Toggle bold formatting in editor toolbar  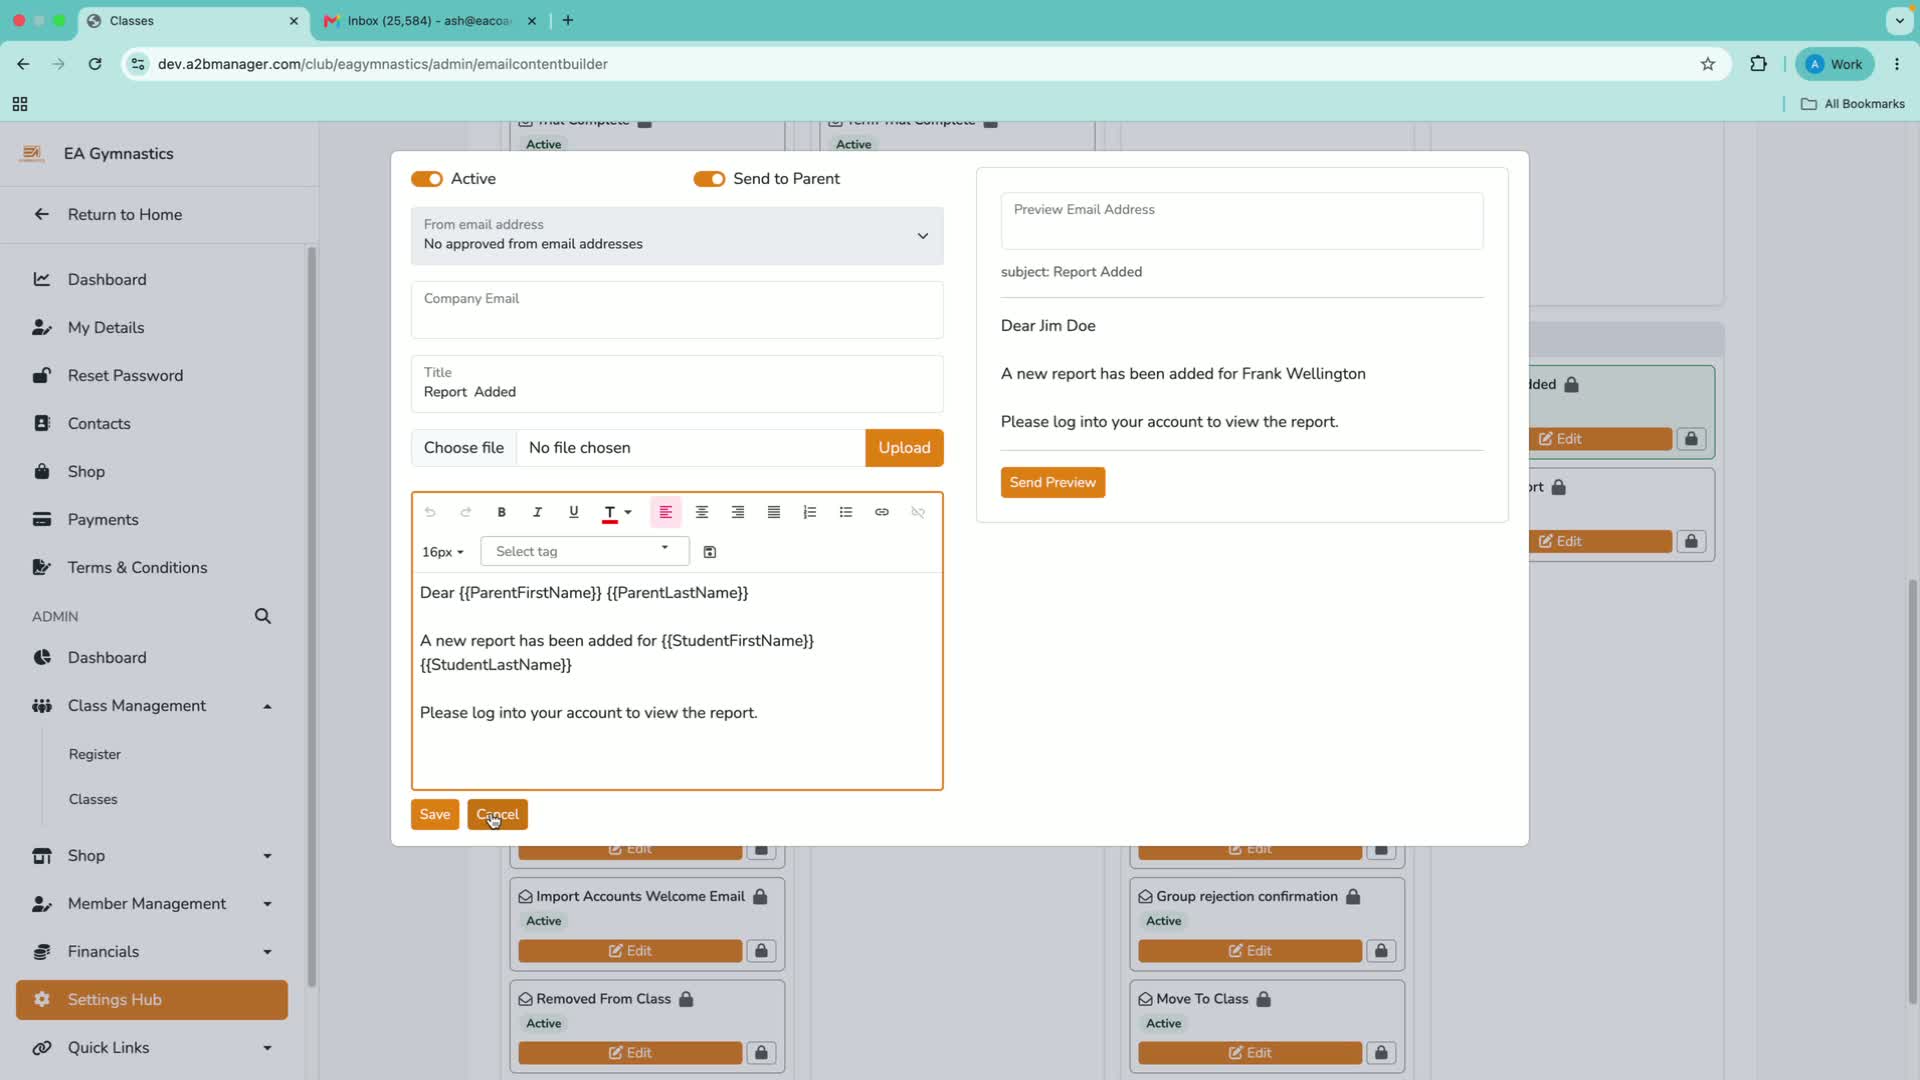(x=502, y=512)
